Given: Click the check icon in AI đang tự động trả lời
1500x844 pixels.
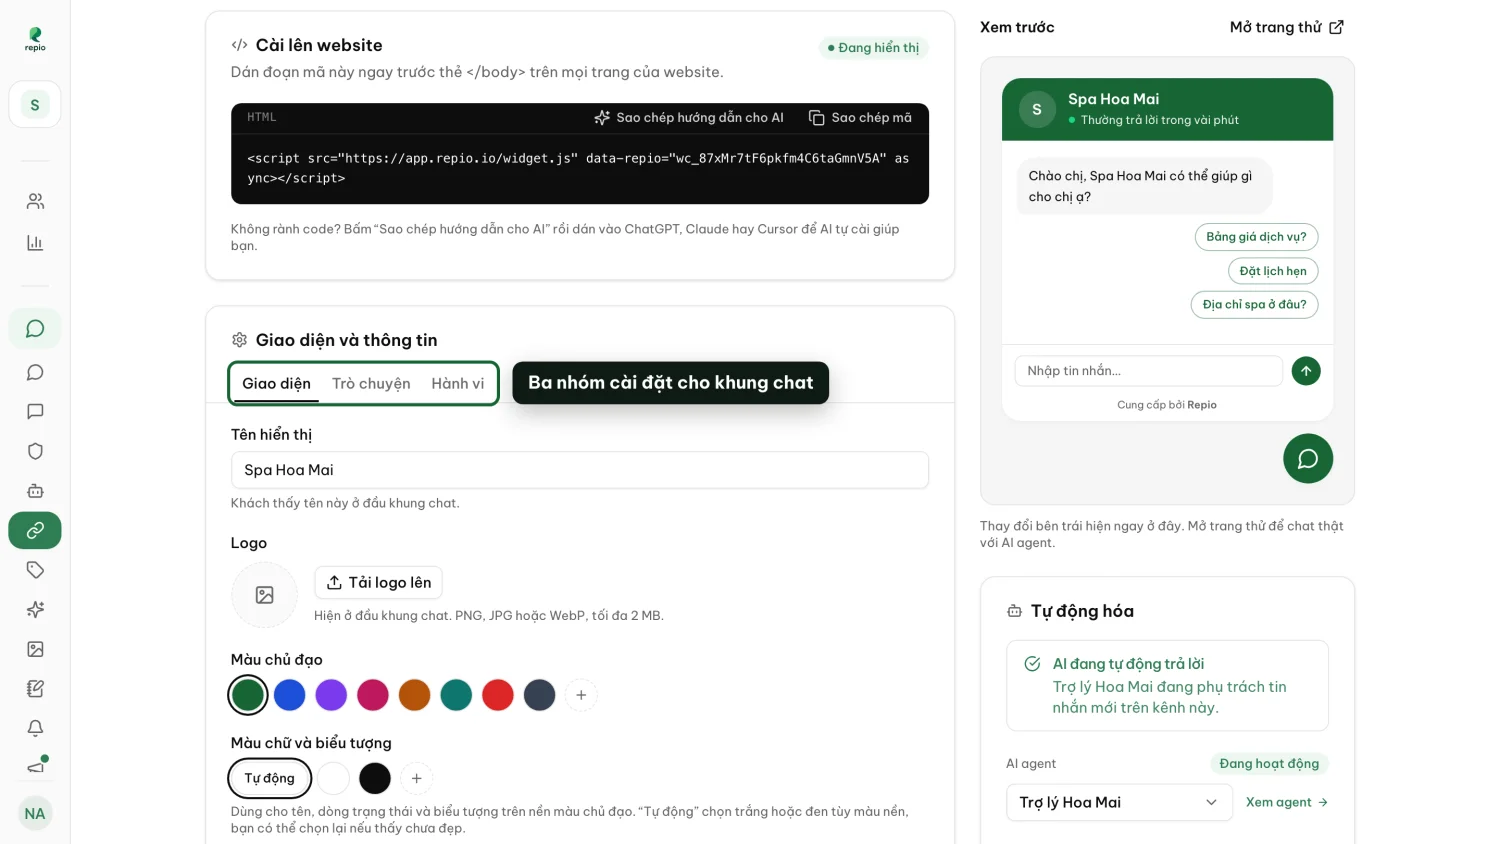Looking at the screenshot, I should [1032, 664].
